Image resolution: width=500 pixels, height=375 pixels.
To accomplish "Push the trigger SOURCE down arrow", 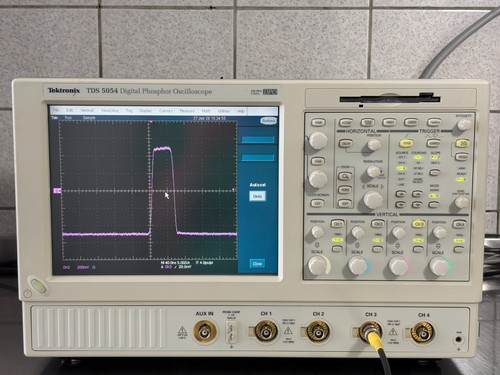I will tap(400, 204).
